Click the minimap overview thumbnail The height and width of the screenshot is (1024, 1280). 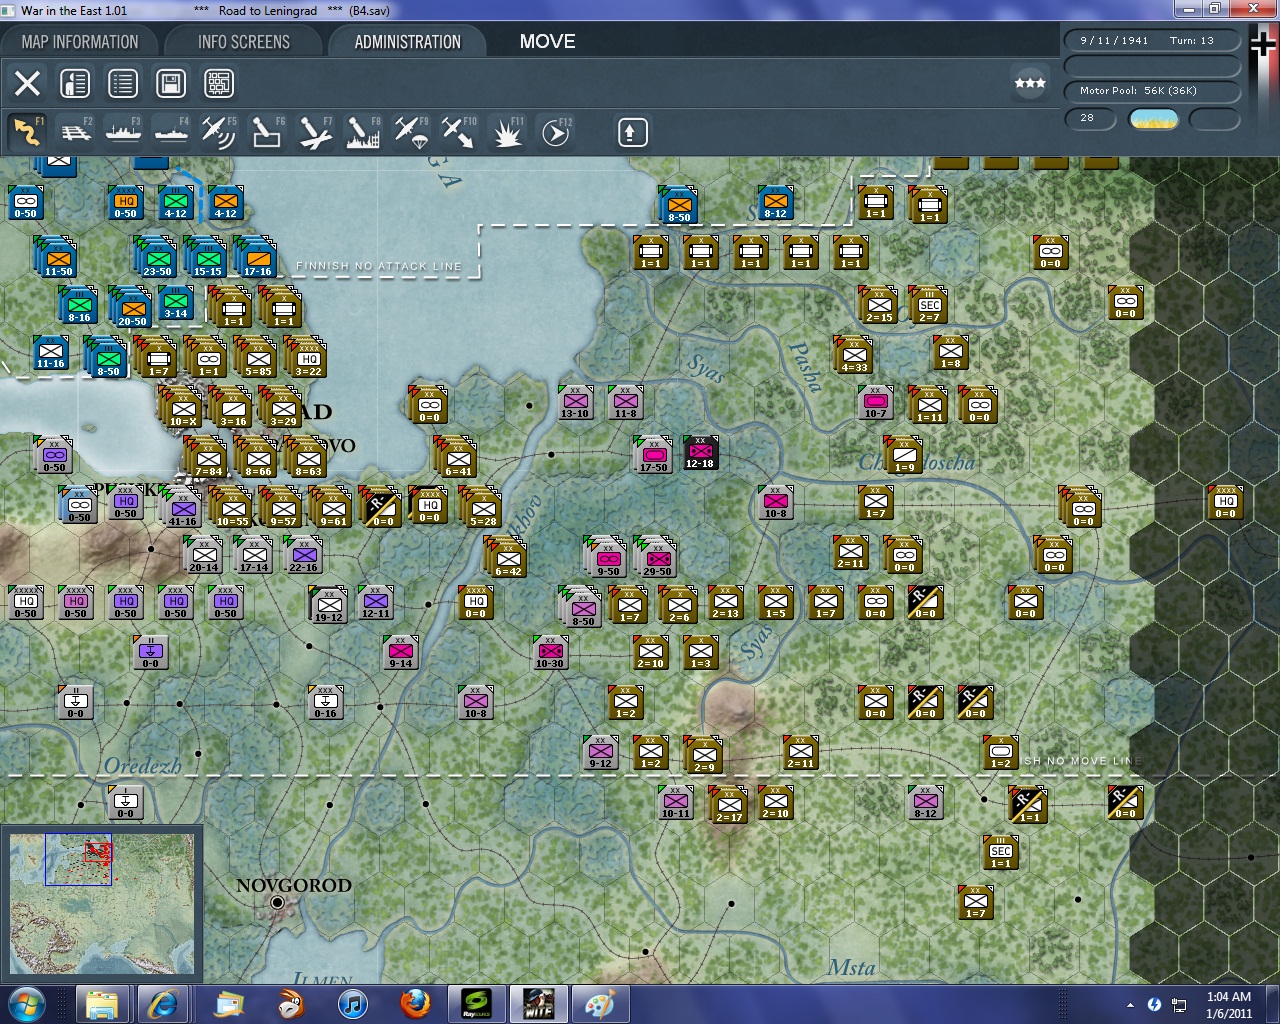point(102,903)
